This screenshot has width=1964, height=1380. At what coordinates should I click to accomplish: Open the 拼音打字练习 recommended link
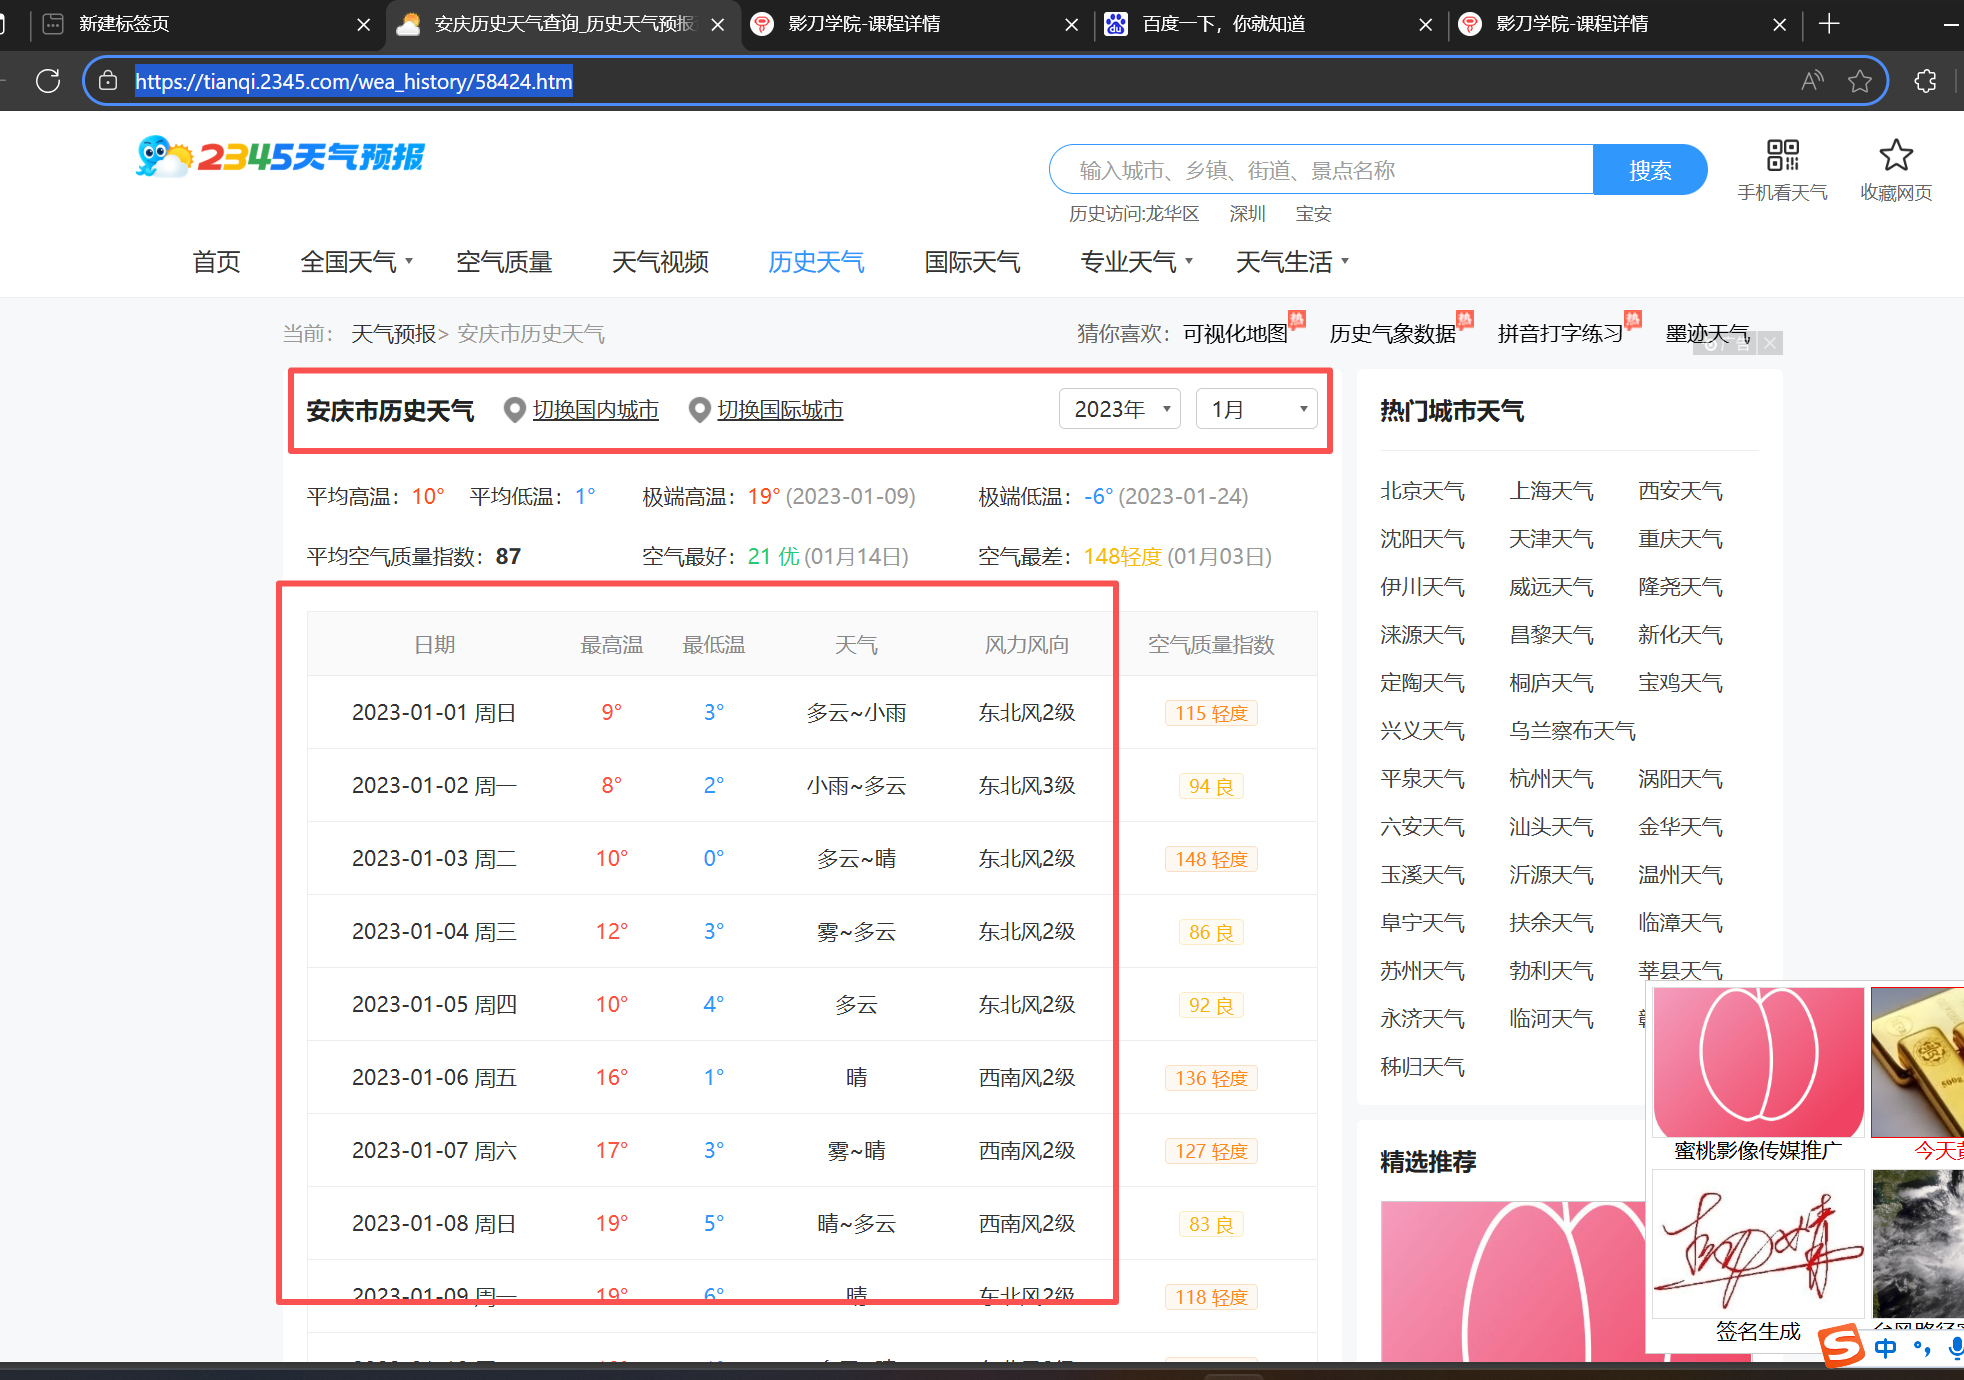click(x=1561, y=333)
